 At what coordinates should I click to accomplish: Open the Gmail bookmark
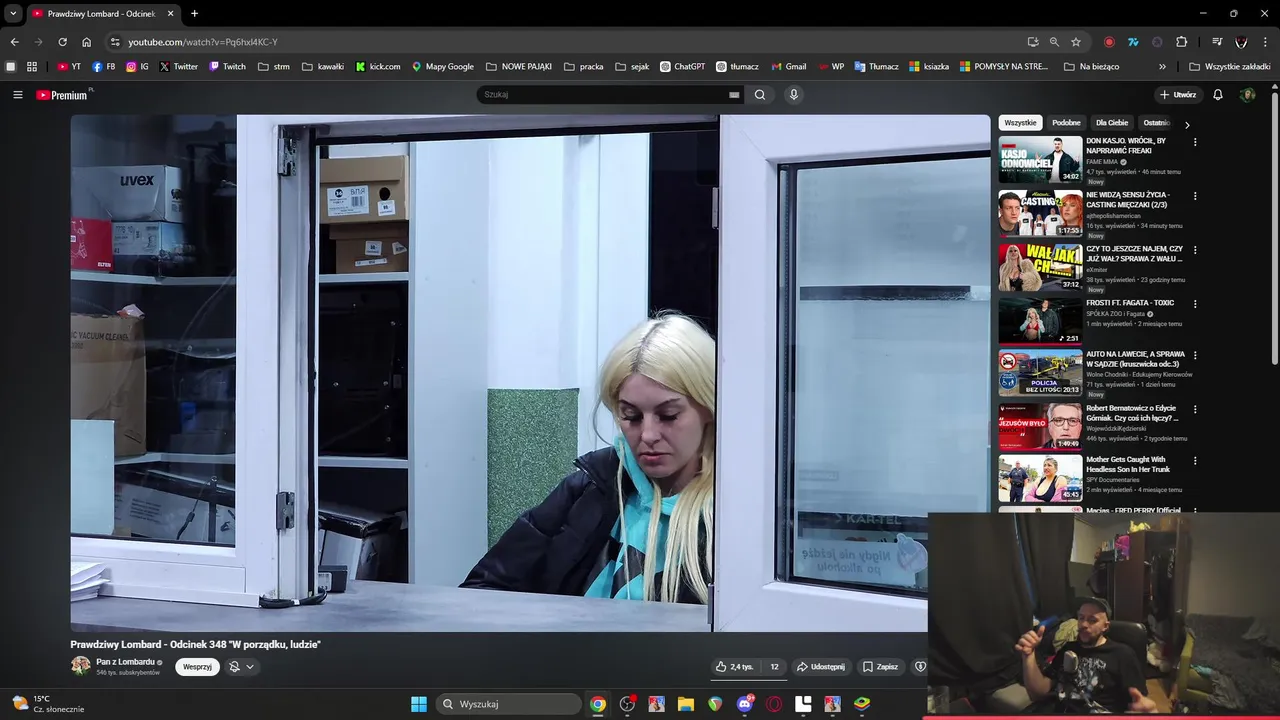pyautogui.click(x=788, y=67)
